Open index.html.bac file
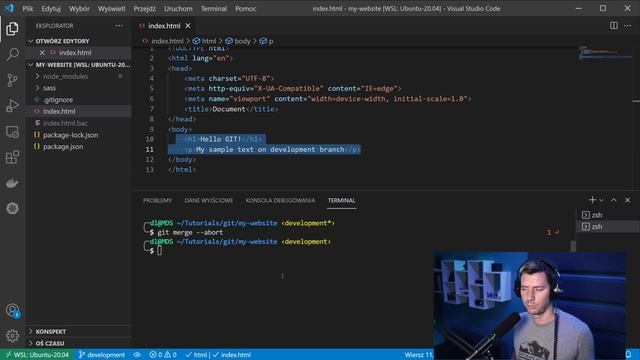 coord(65,123)
